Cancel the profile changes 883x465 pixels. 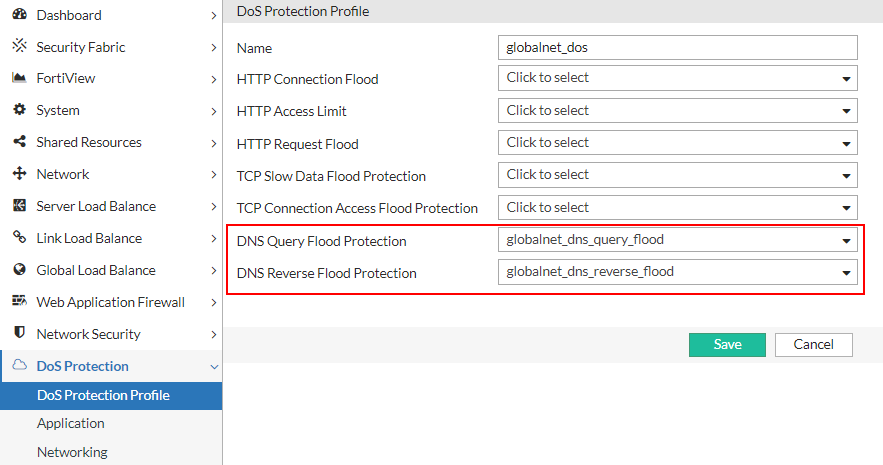[813, 344]
